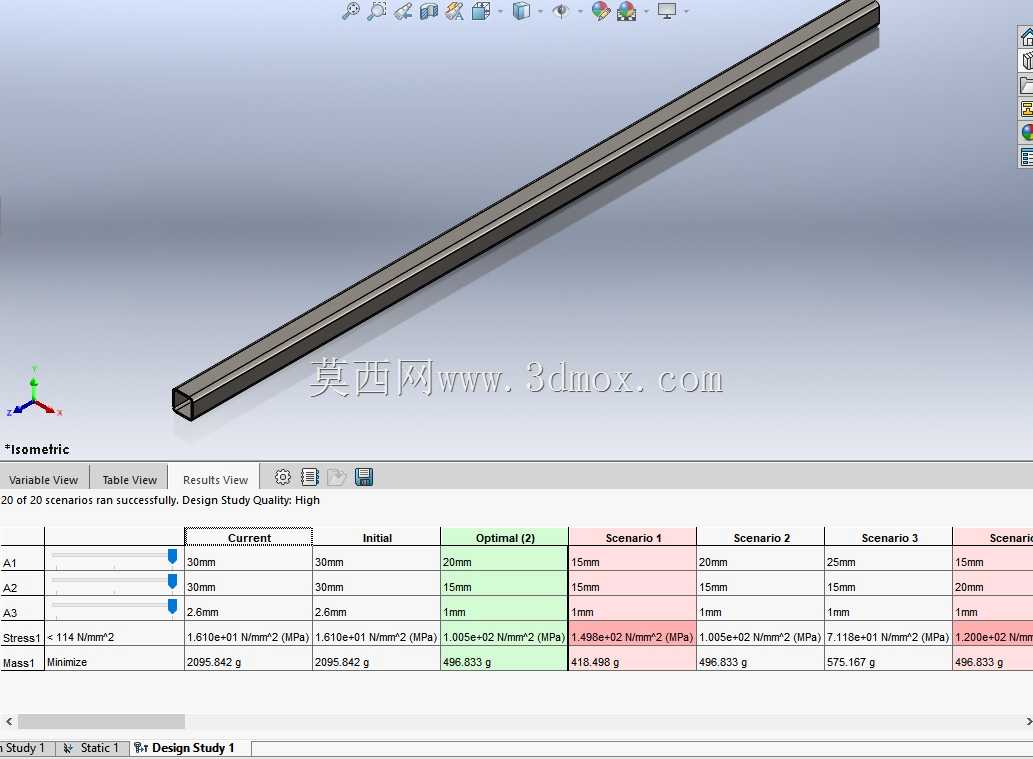This screenshot has height=759, width=1033.
Task: Click the View Settings monitor icon
Action: pyautogui.click(x=667, y=11)
